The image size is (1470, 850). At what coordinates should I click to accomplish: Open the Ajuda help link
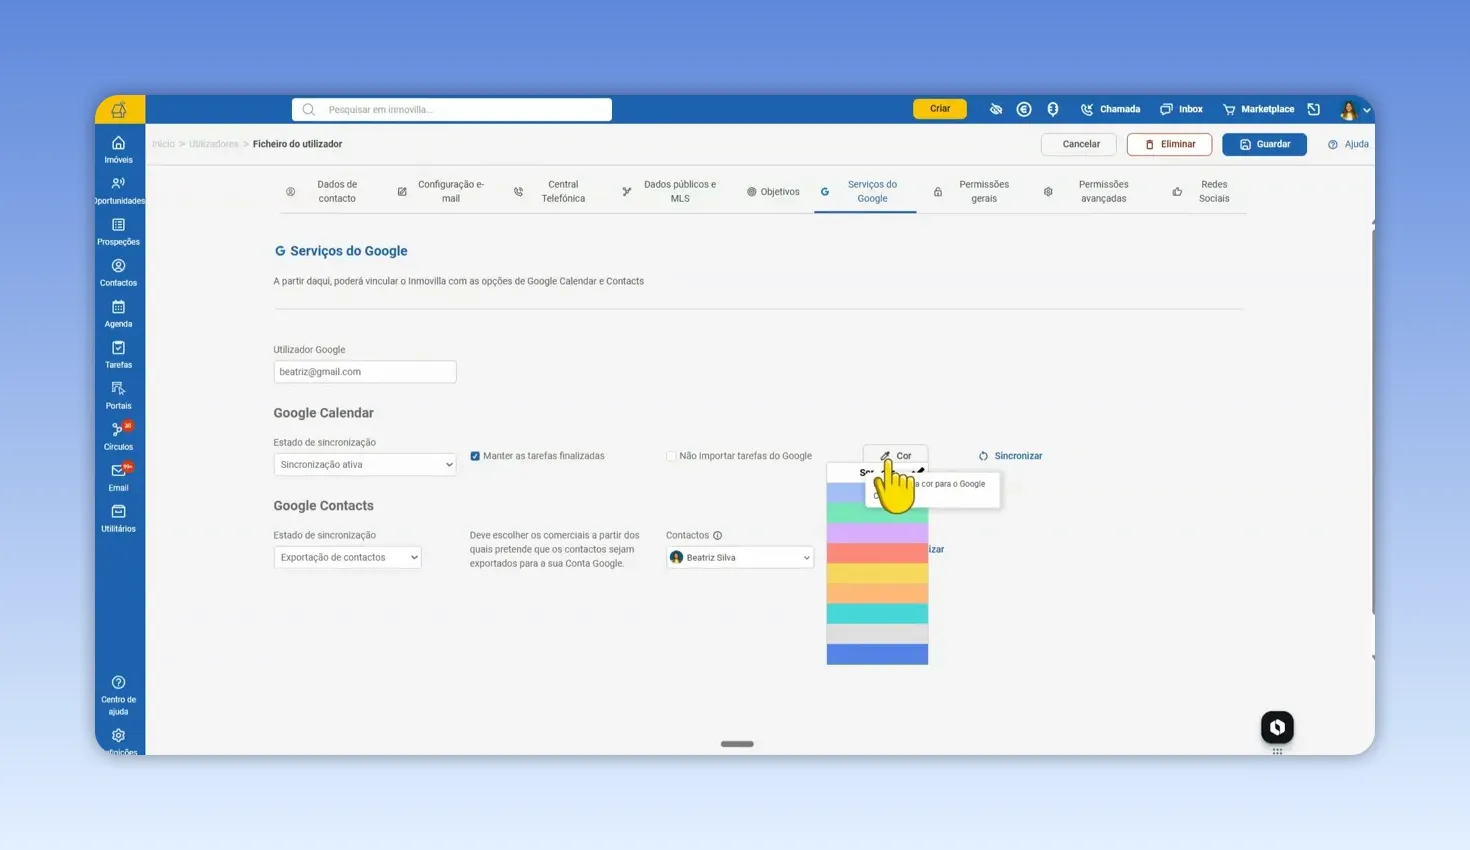1348,144
